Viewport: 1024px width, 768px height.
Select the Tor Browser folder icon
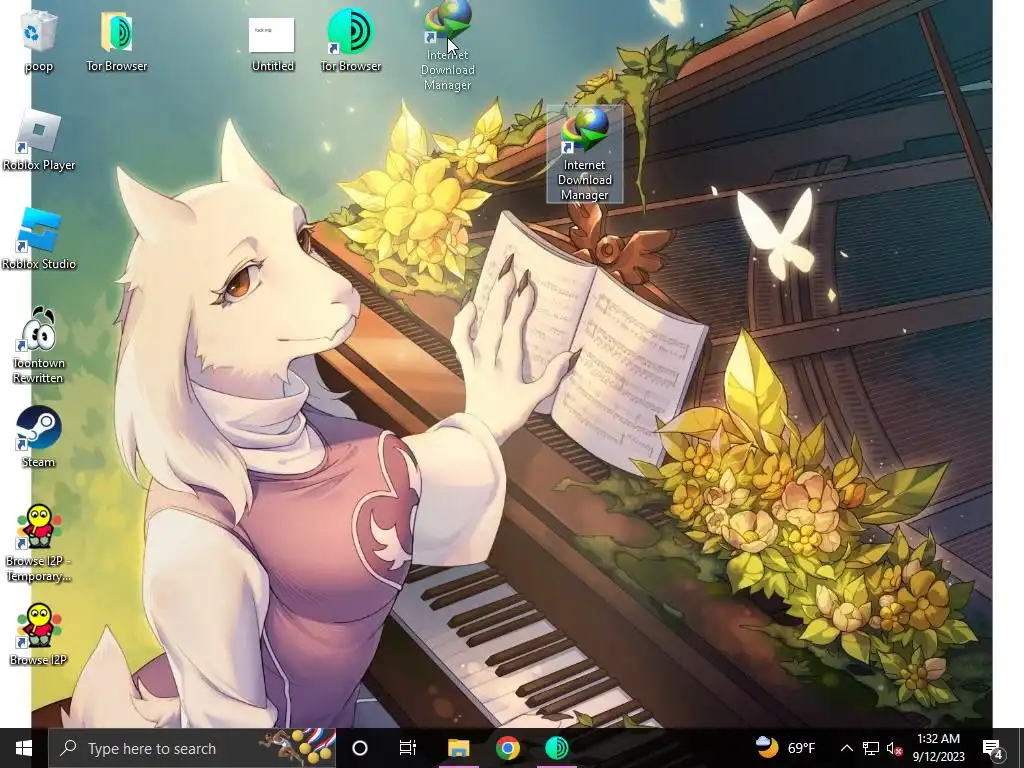pos(116,40)
